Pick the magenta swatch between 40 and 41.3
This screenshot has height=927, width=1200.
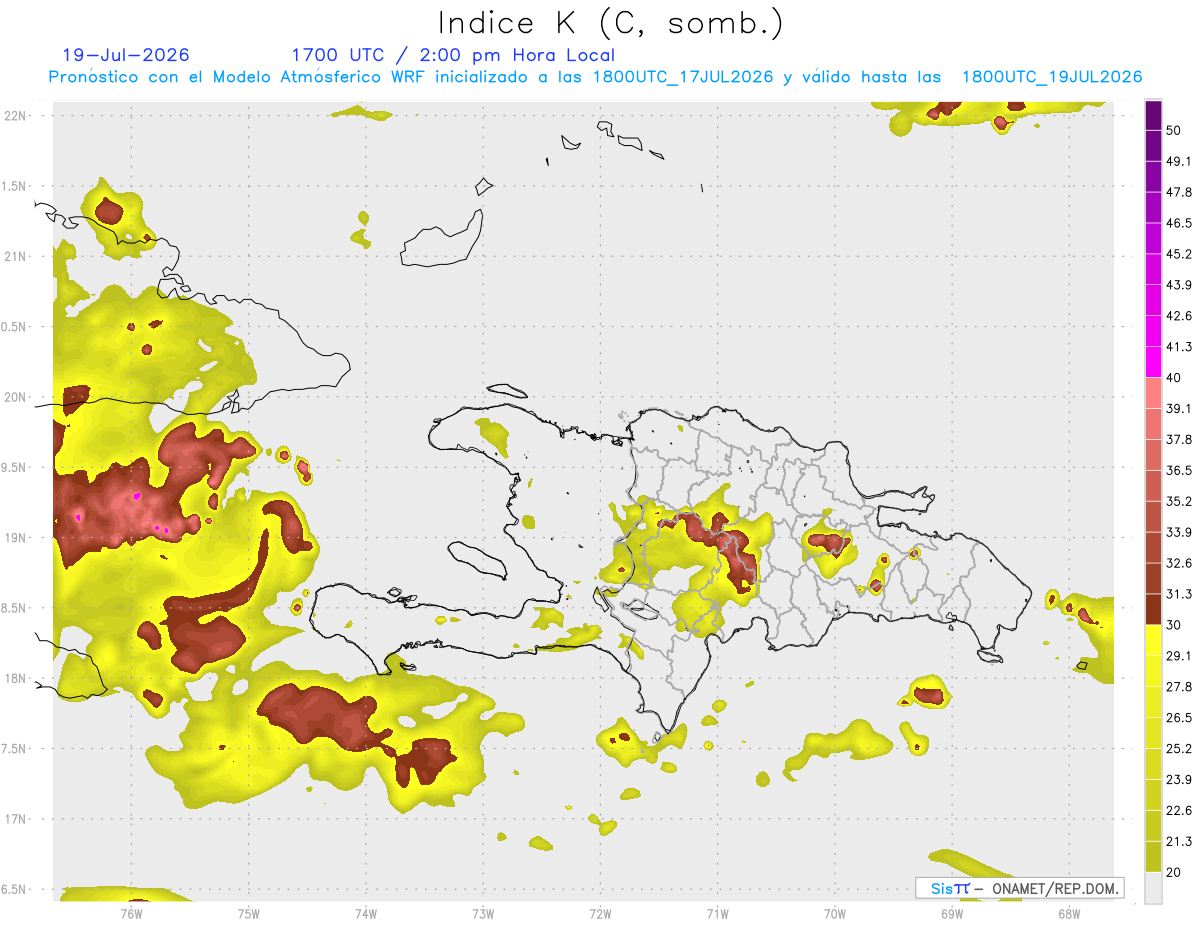(1154, 362)
